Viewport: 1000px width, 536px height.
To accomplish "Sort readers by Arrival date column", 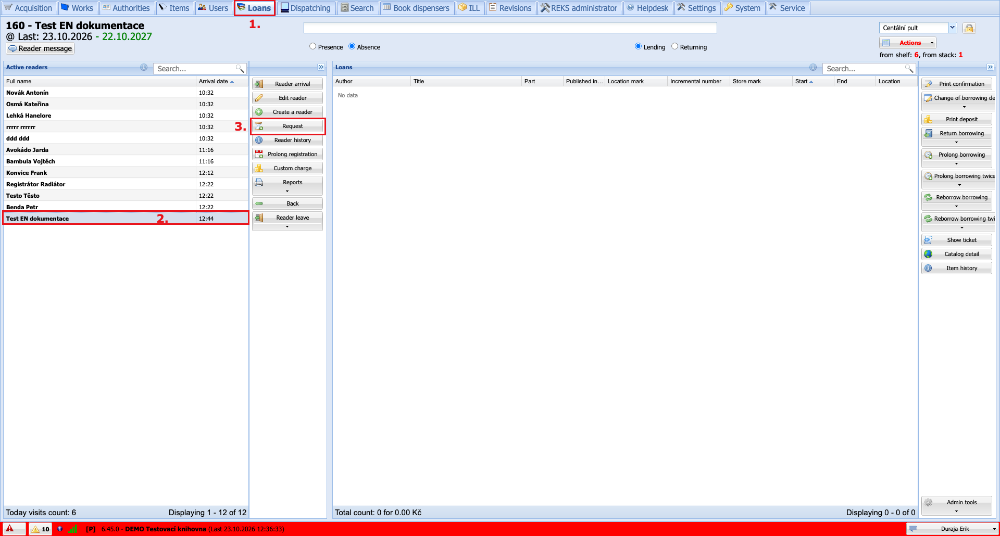I will tap(214, 81).
